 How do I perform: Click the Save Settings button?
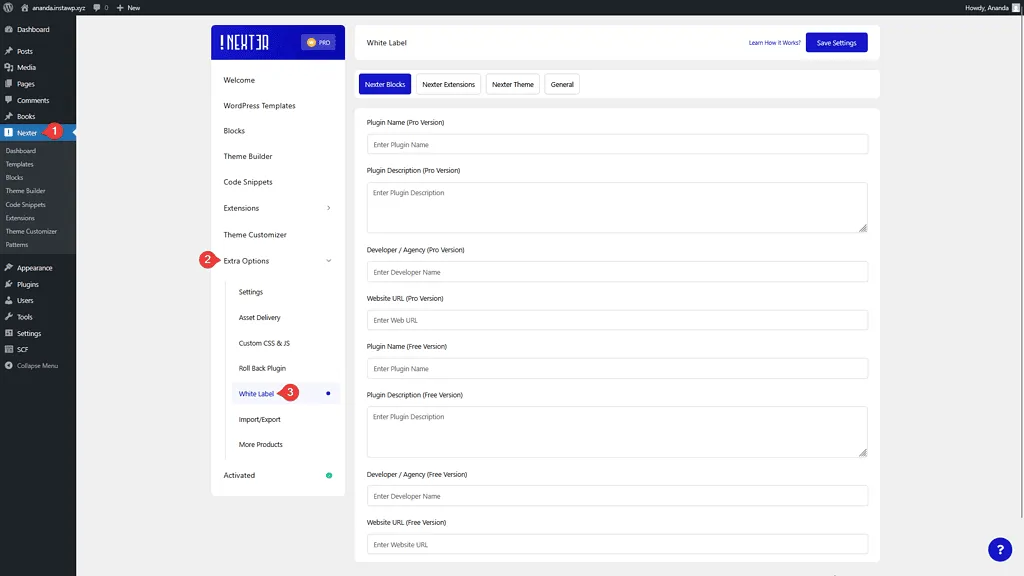(836, 43)
